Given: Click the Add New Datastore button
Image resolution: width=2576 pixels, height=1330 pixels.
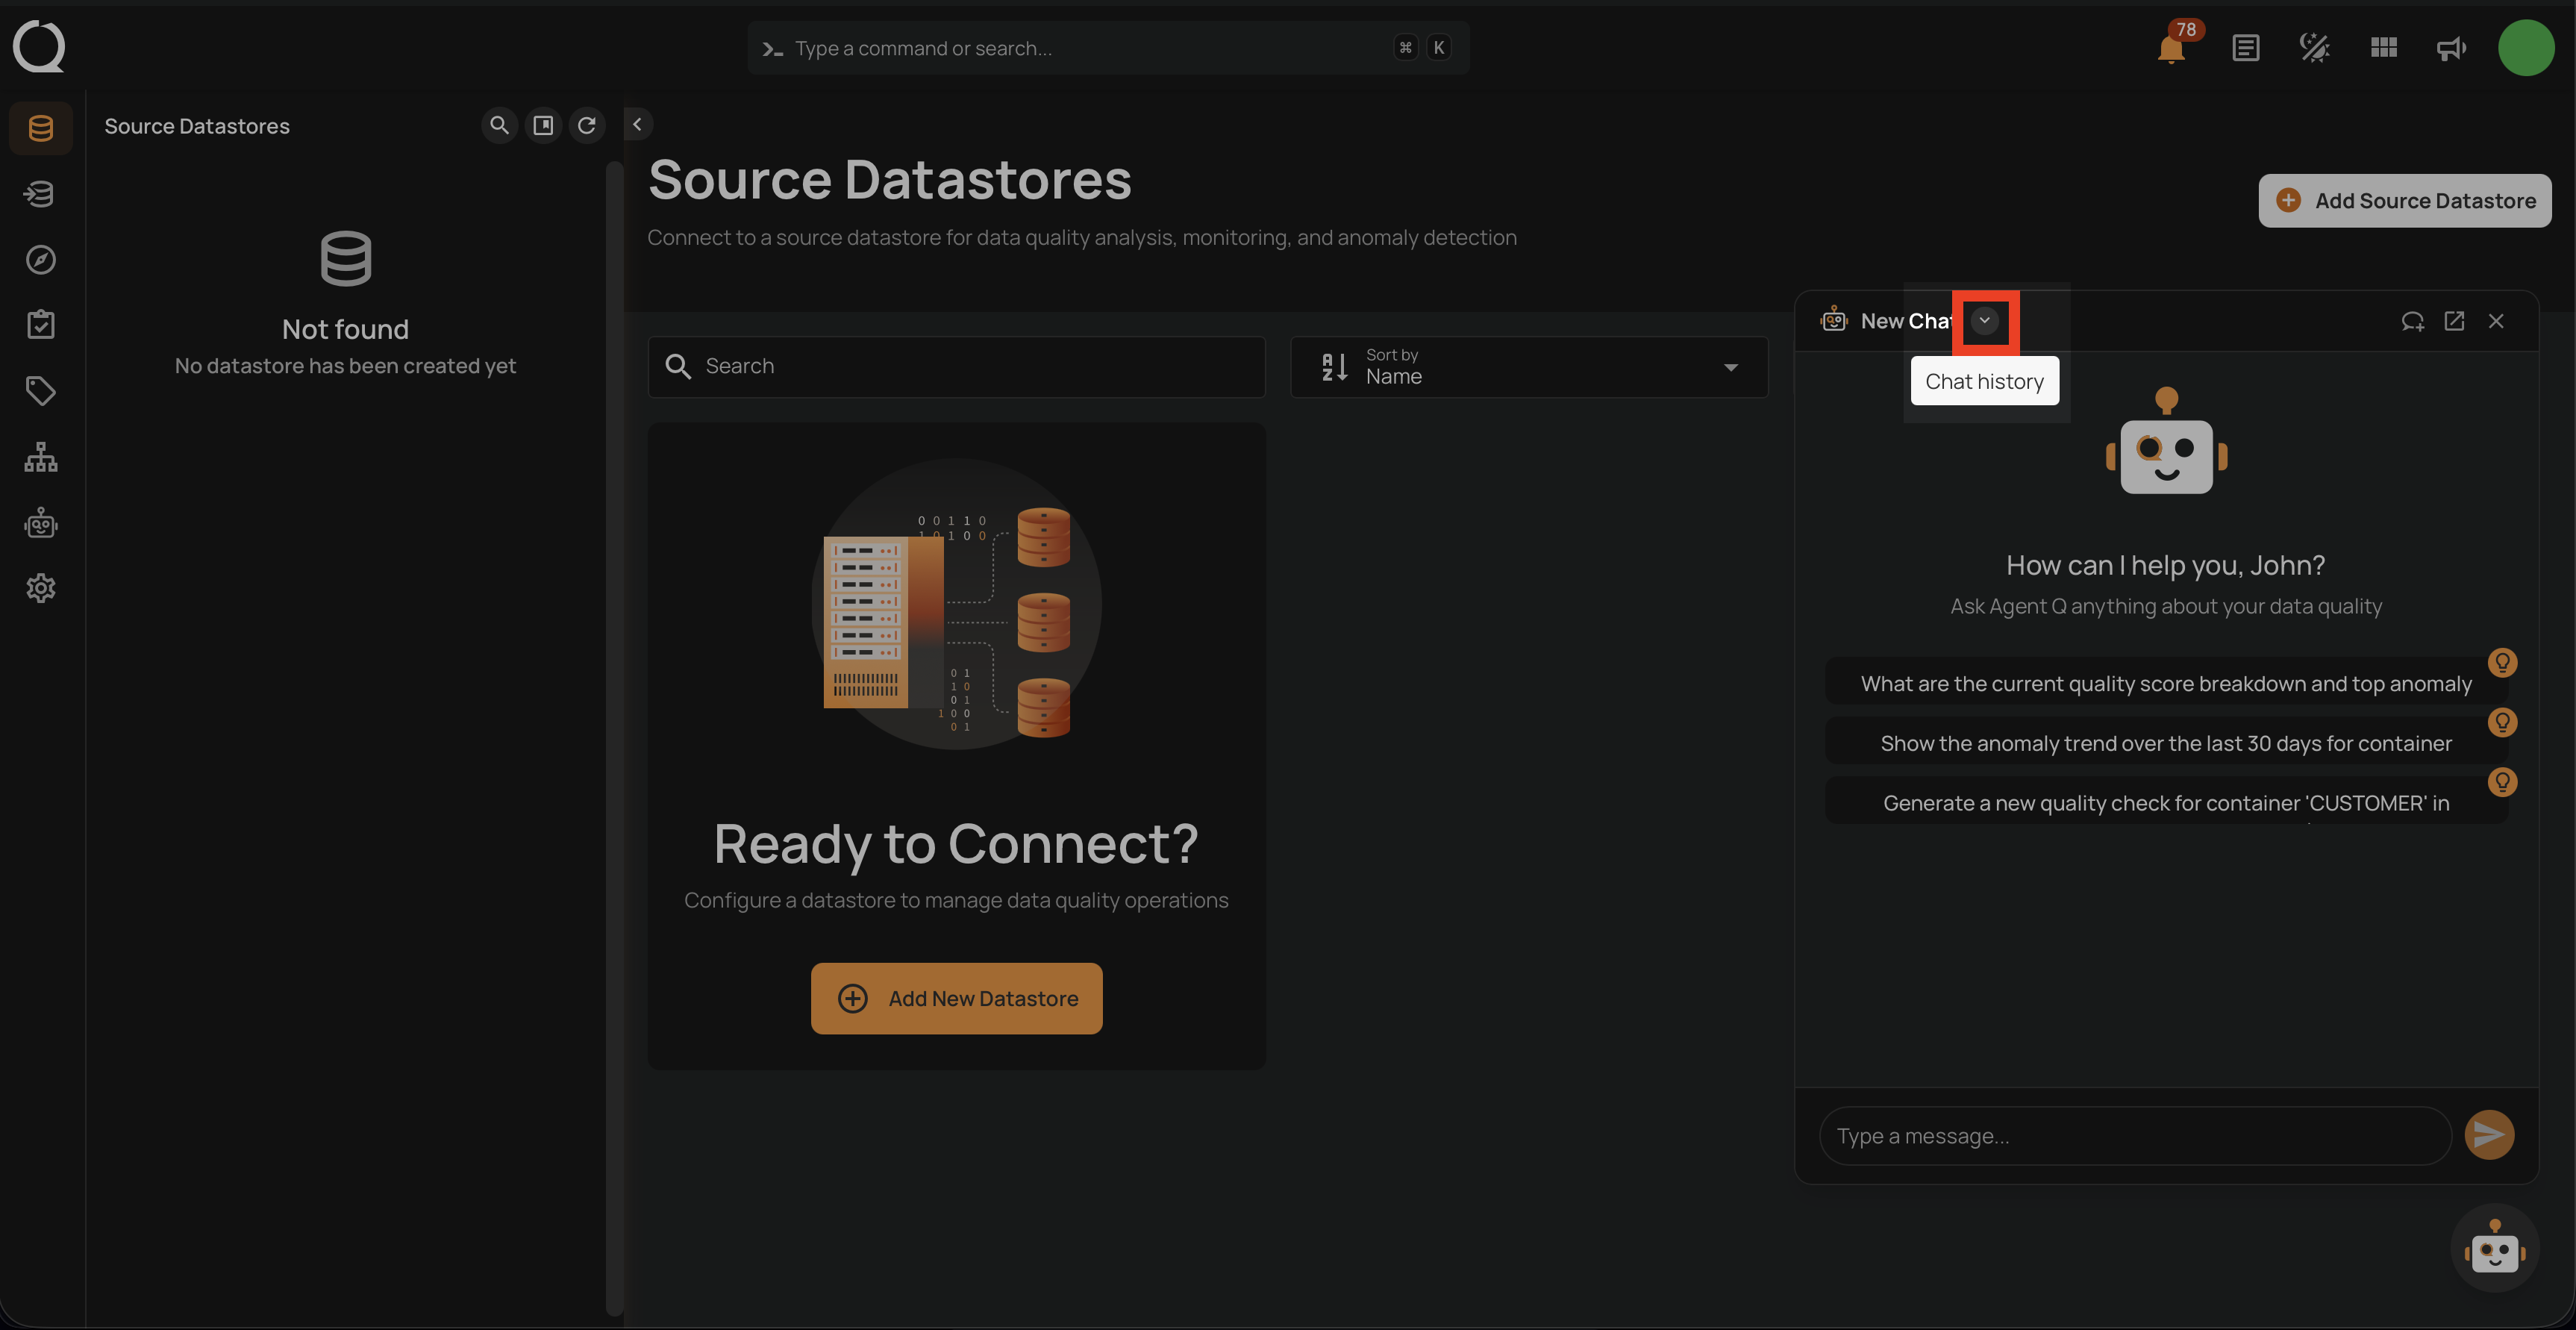Looking at the screenshot, I should pyautogui.click(x=956, y=998).
